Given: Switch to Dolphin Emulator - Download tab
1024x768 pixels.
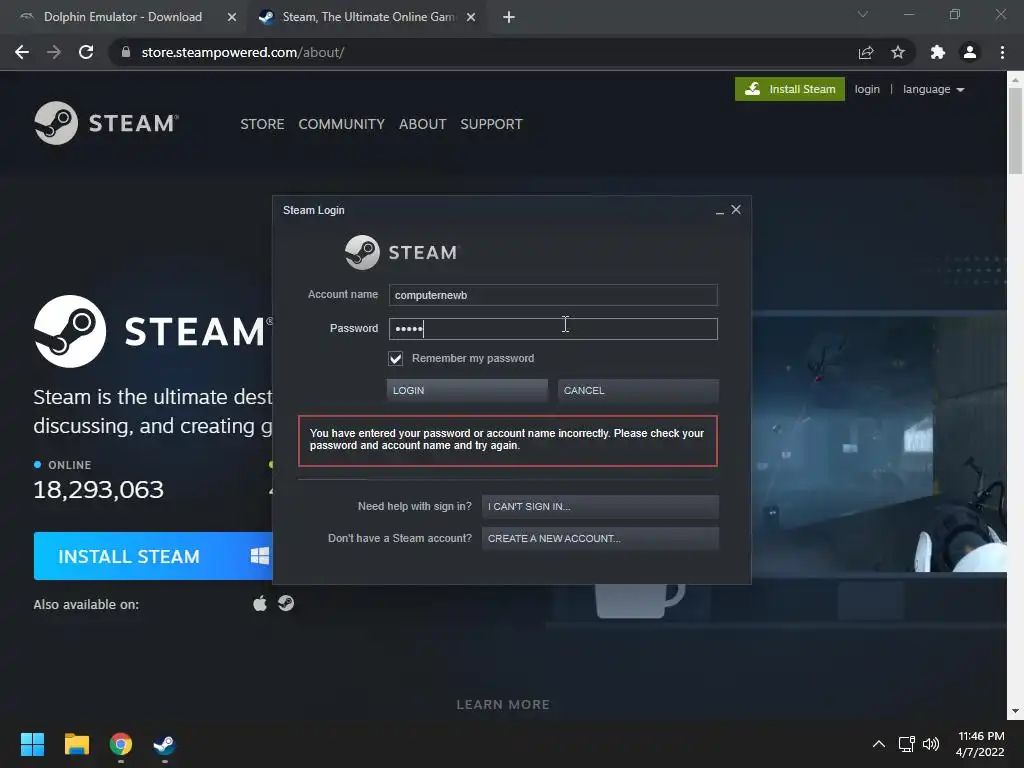Looking at the screenshot, I should [123, 17].
